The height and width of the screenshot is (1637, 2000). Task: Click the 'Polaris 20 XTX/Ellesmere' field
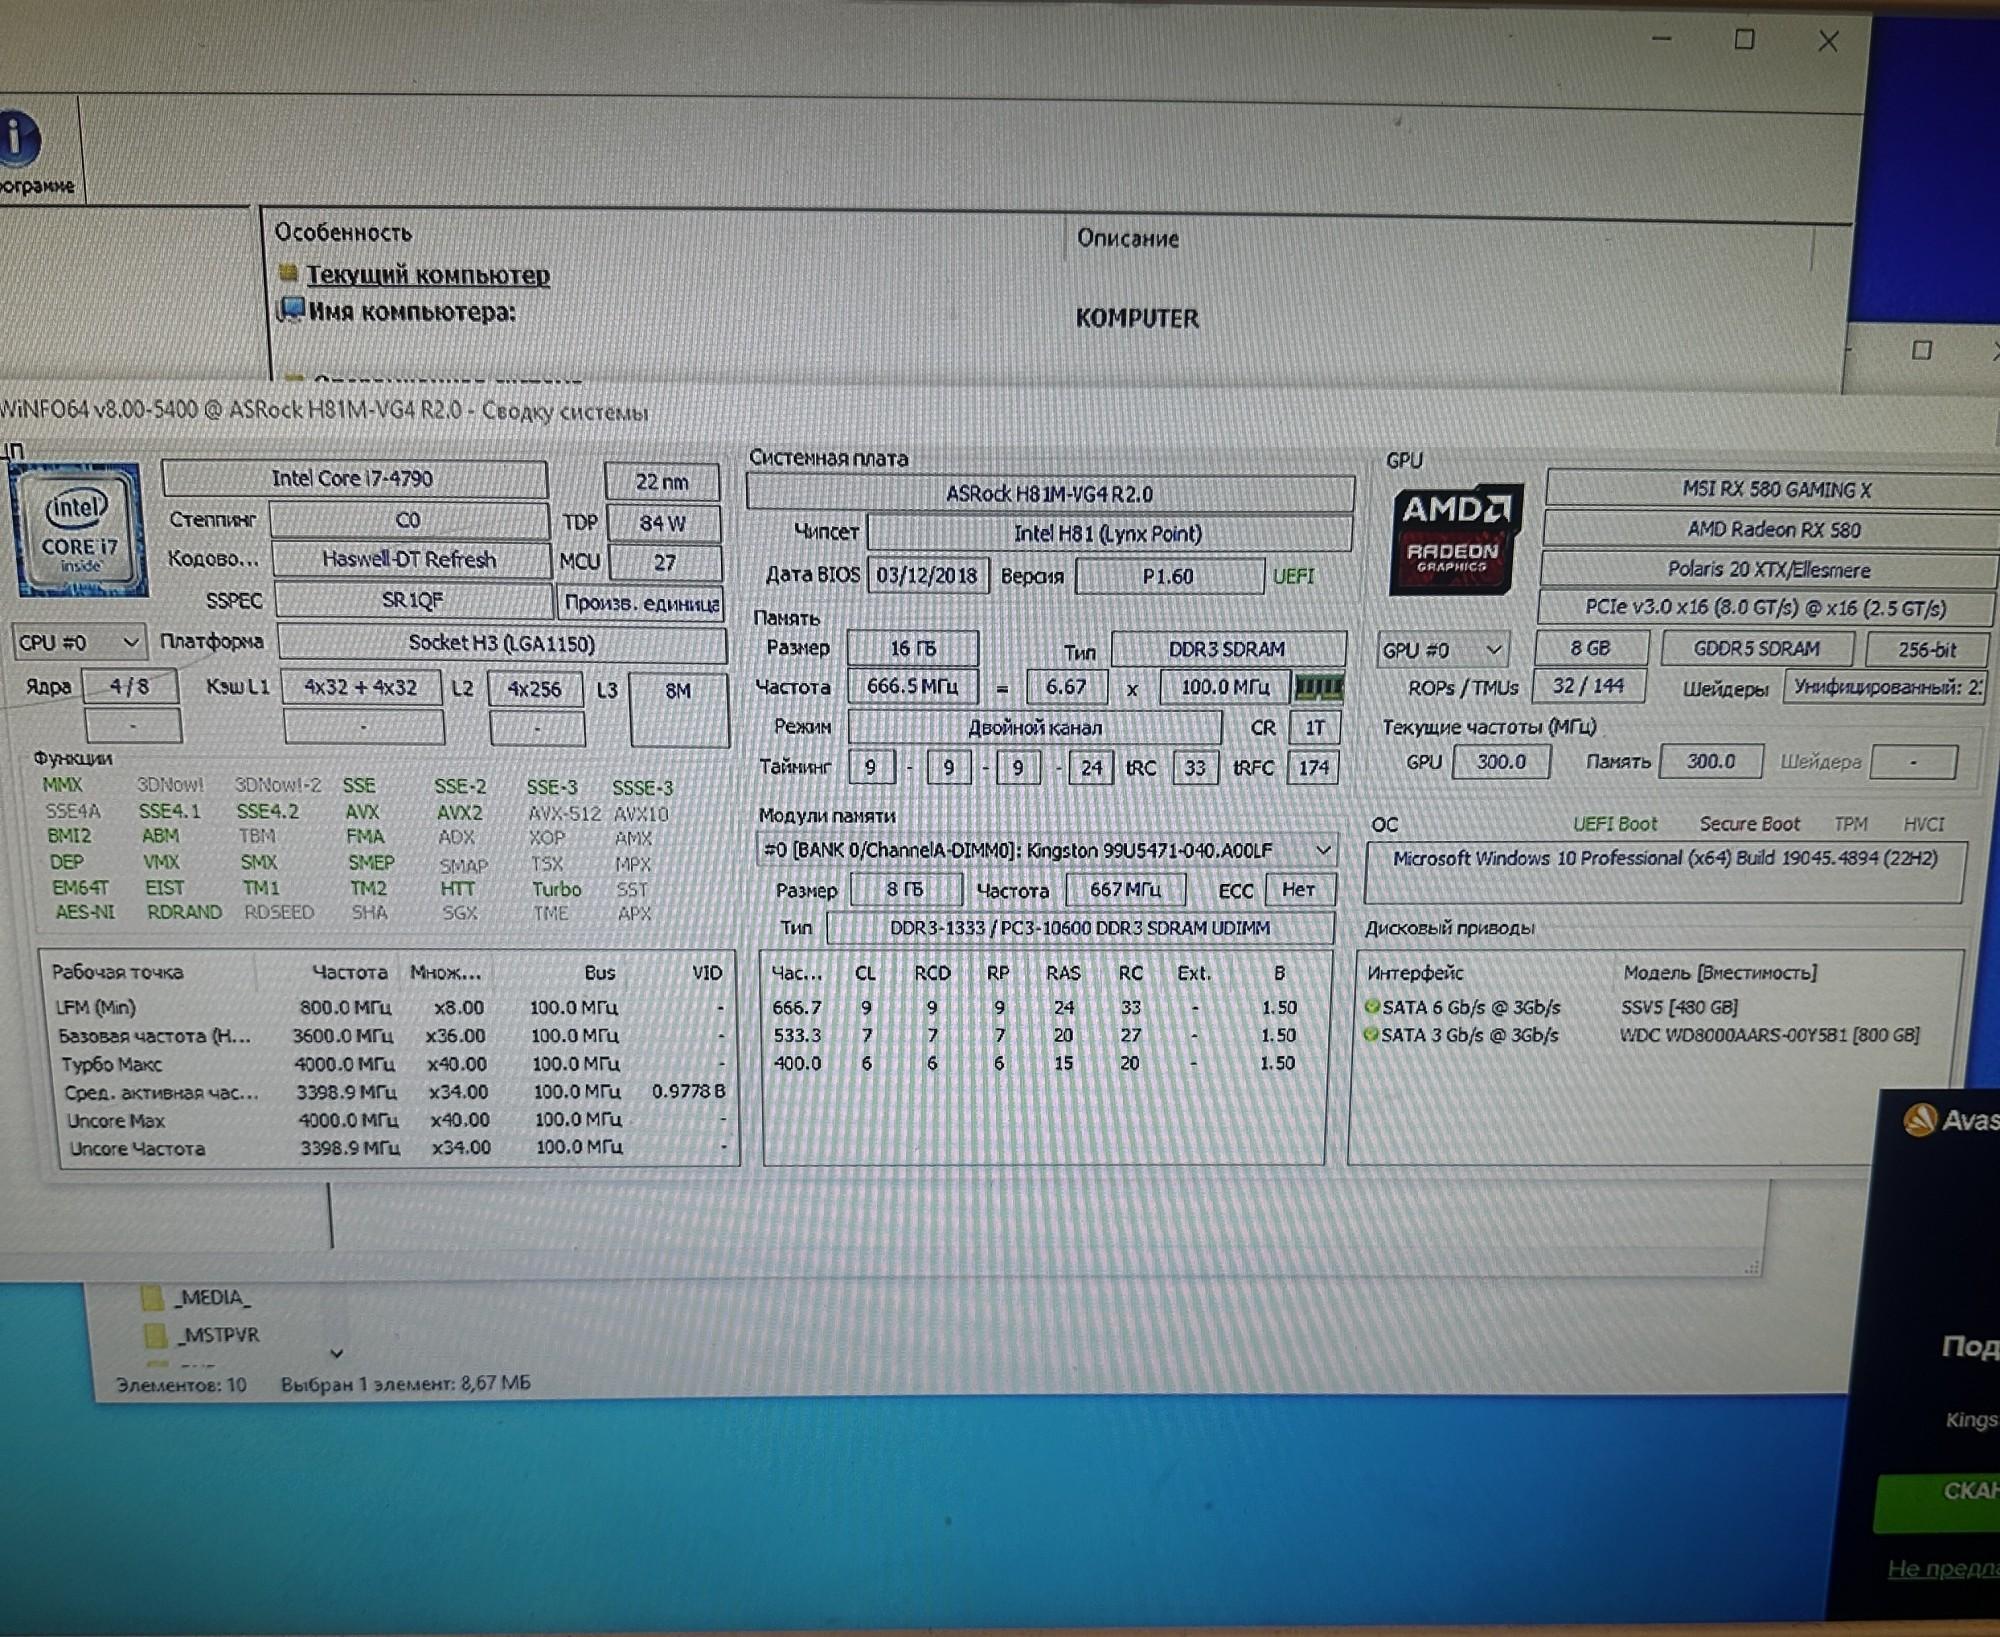pyautogui.click(x=1770, y=570)
